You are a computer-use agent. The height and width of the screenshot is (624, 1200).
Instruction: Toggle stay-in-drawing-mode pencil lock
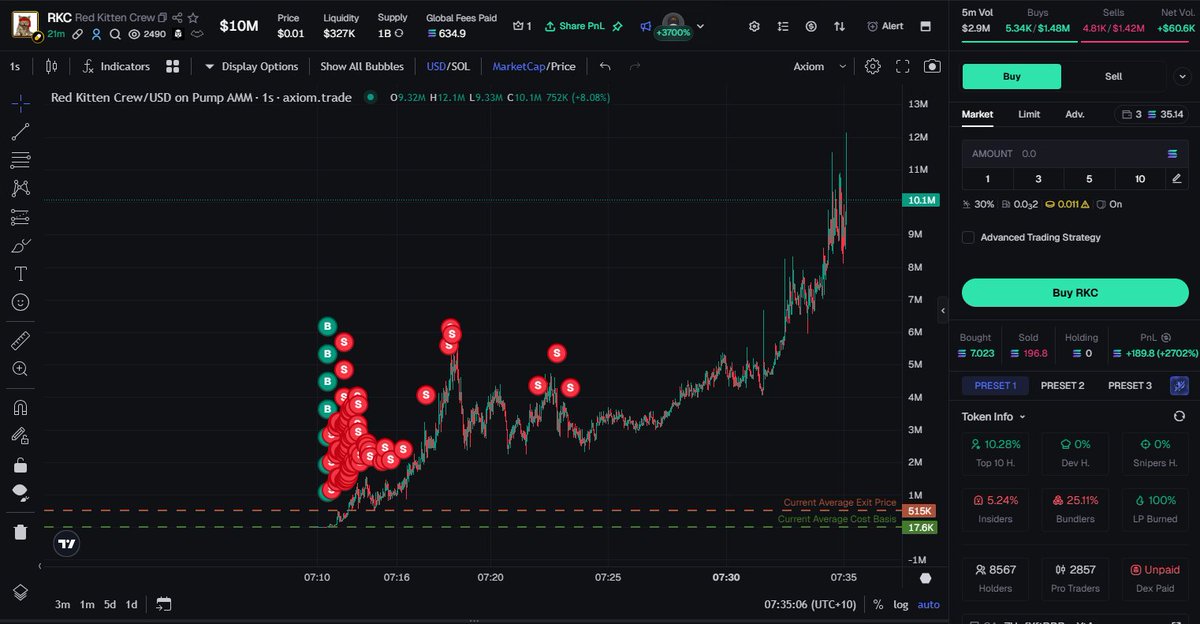(20, 436)
